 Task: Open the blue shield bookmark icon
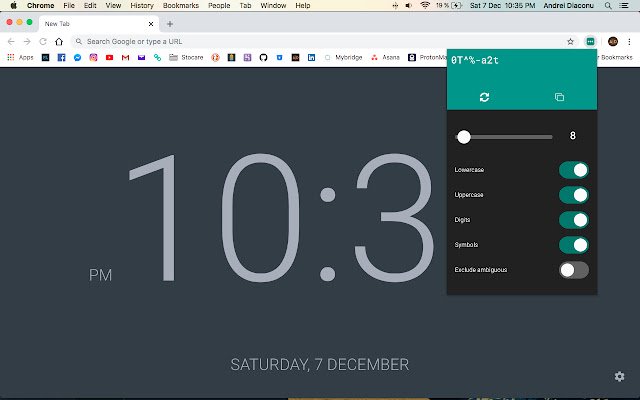279,58
